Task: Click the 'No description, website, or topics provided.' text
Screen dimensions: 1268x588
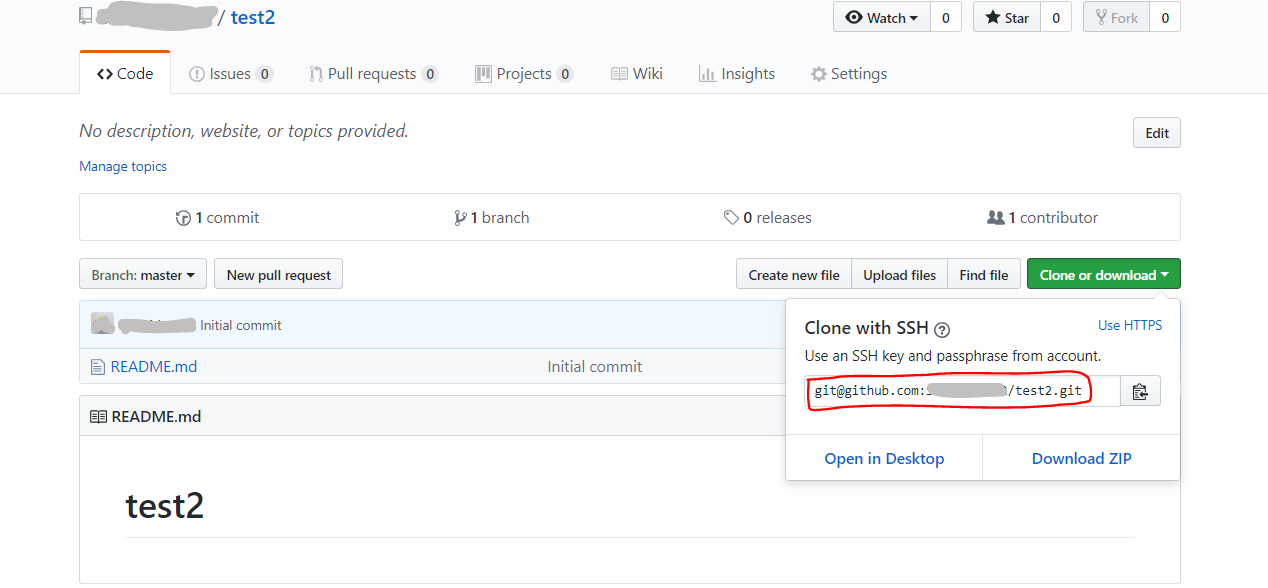Action: tap(244, 131)
